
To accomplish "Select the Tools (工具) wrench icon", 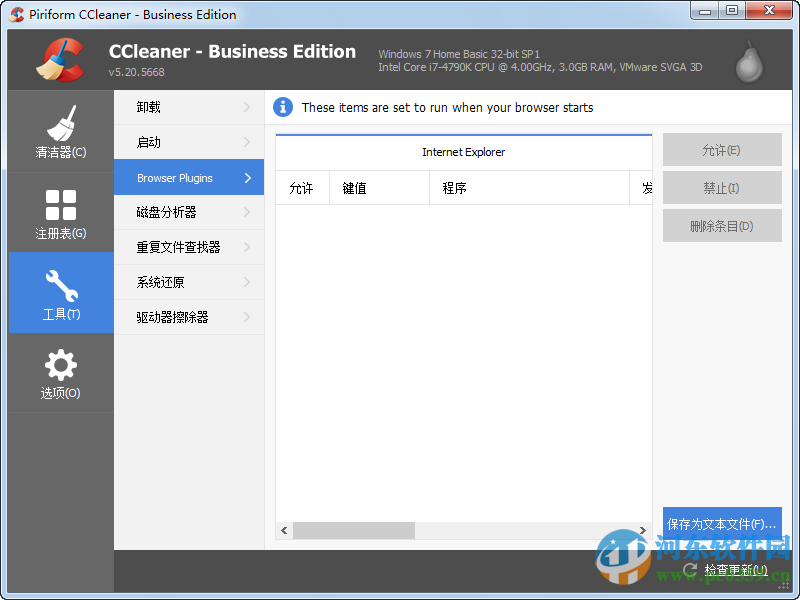I will (61, 286).
